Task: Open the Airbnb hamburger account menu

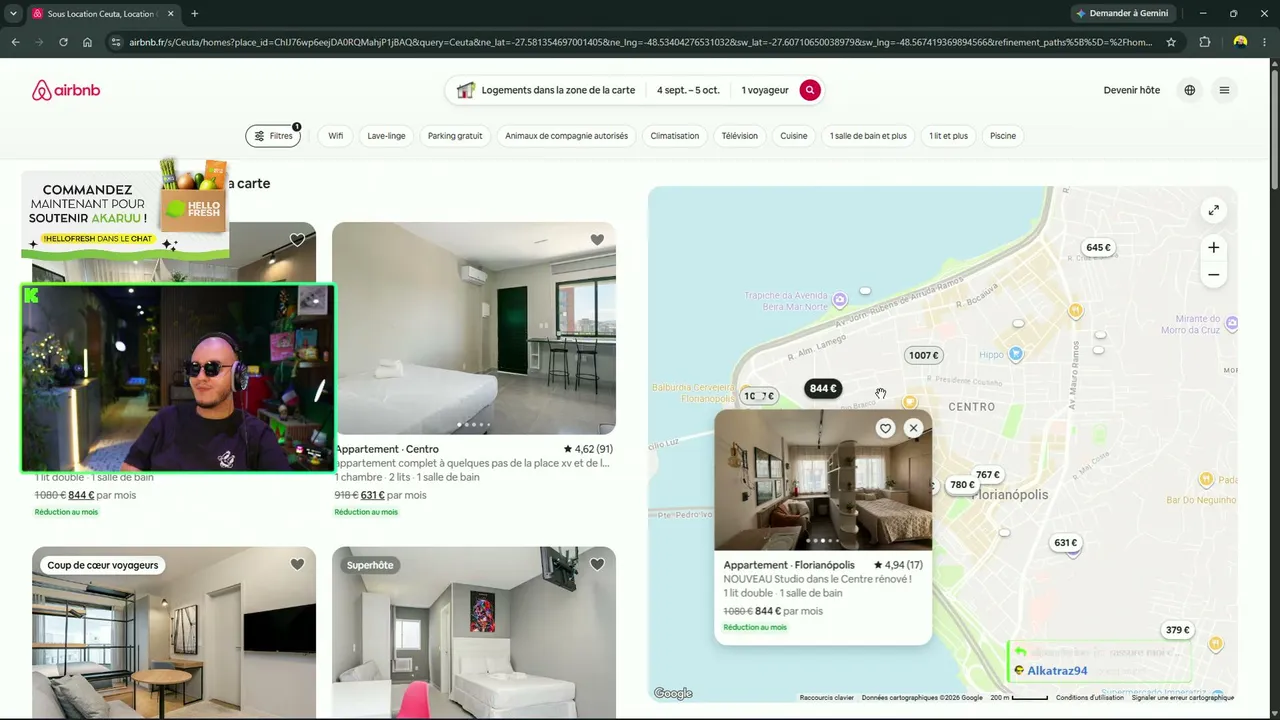Action: (1224, 90)
